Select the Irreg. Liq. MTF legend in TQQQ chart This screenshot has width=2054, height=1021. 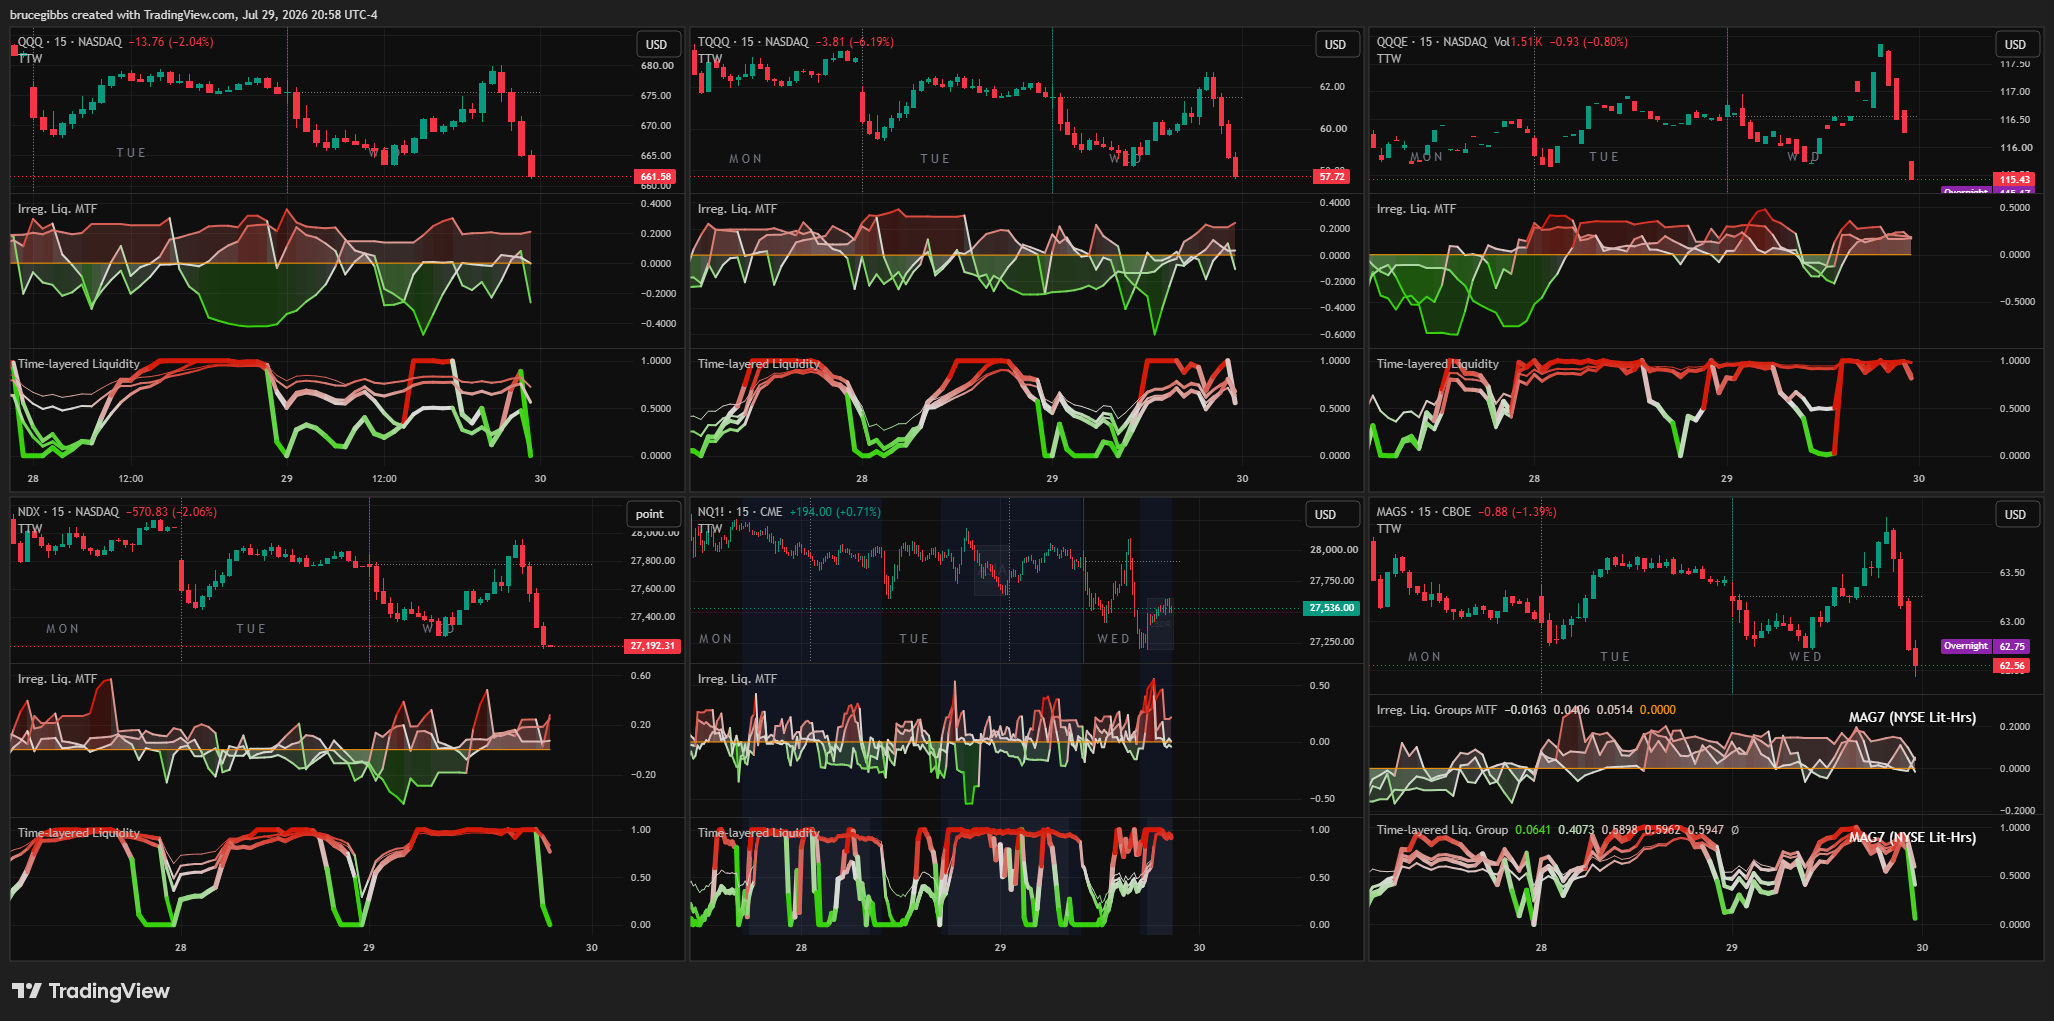737,209
